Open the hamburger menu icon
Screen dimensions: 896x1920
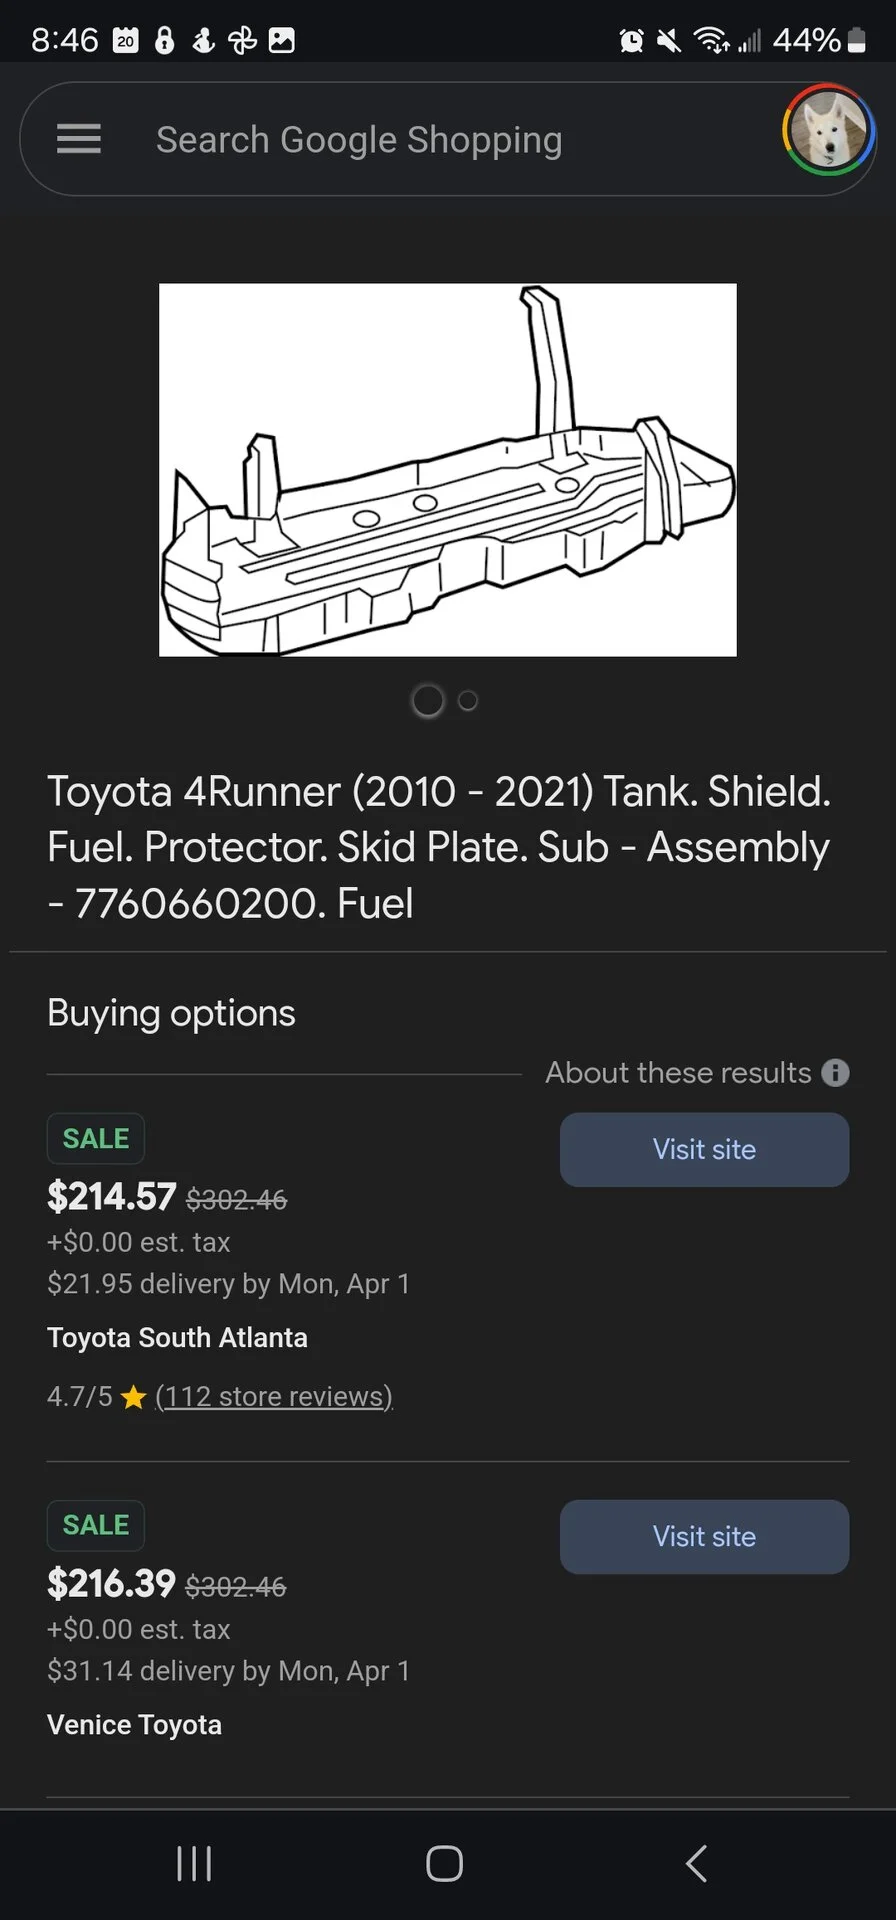[x=79, y=139]
